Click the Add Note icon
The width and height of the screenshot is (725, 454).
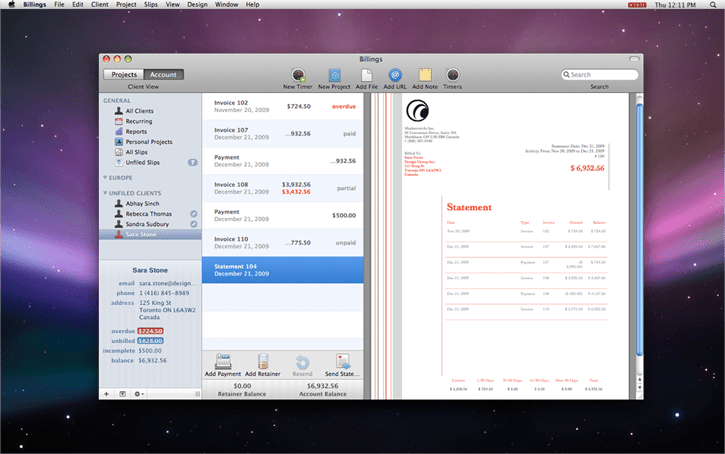point(425,75)
